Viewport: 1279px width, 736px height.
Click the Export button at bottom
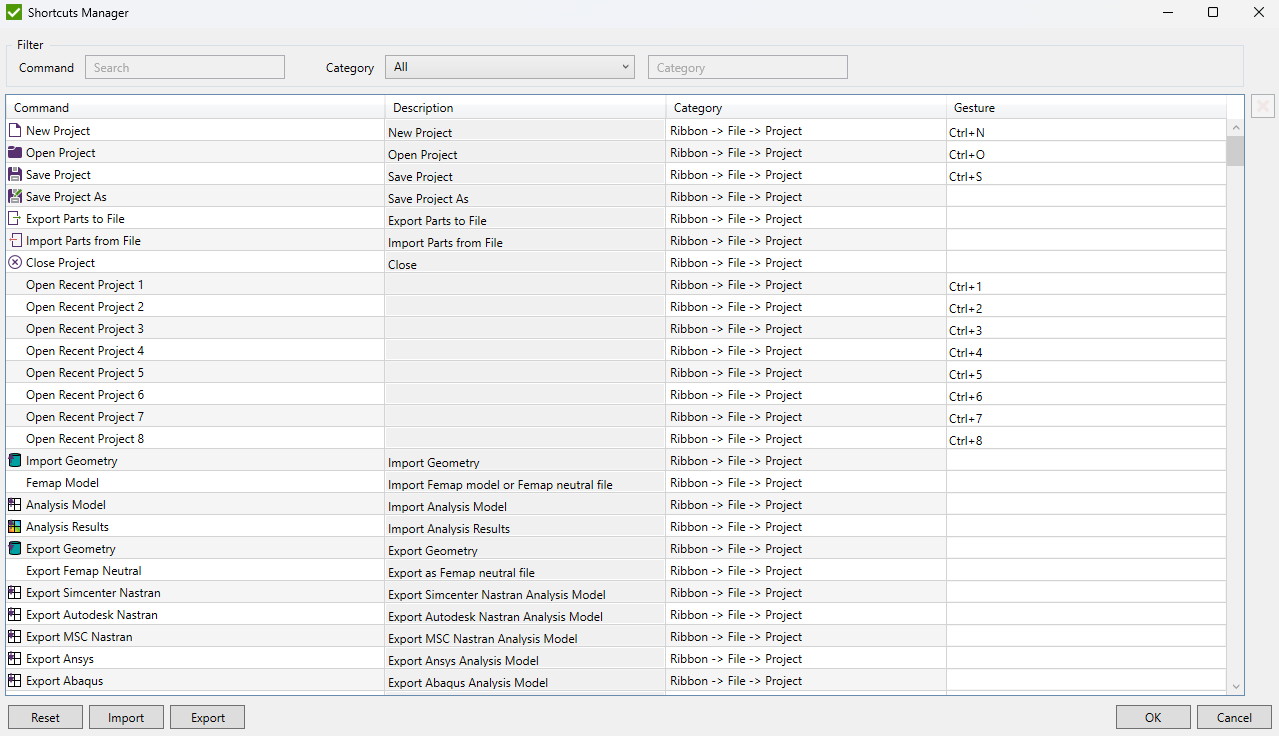click(207, 717)
